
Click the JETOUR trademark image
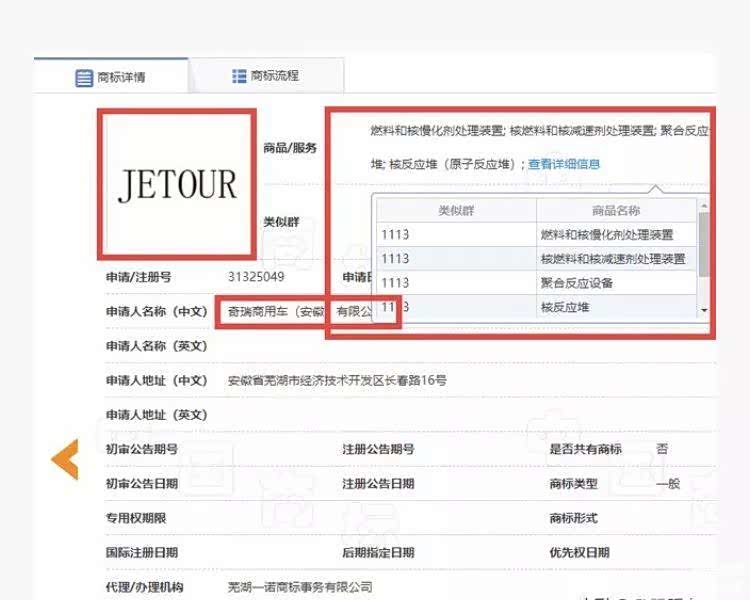click(x=177, y=184)
